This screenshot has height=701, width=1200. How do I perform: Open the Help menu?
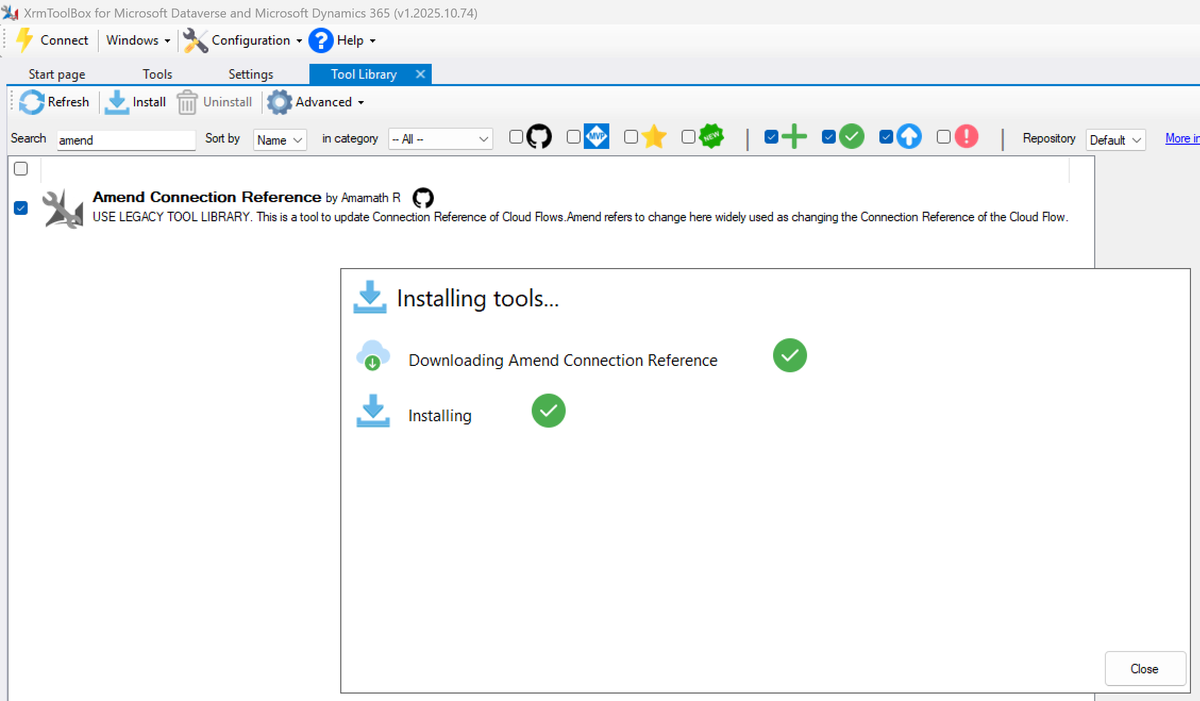click(x=343, y=40)
